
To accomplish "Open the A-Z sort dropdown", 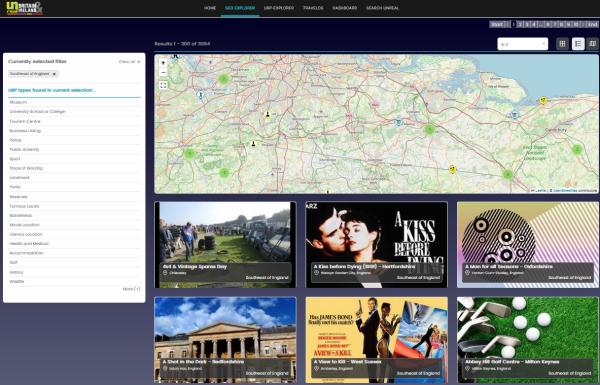I will tap(523, 44).
